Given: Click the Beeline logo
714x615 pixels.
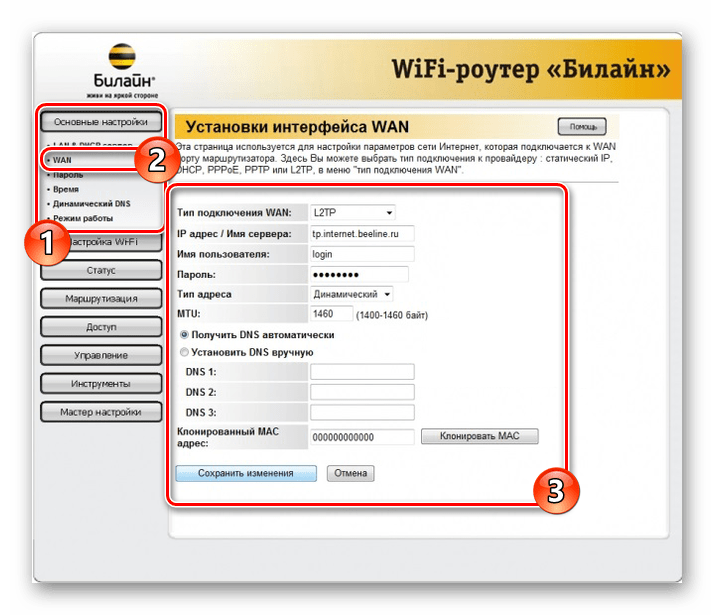Looking at the screenshot, I should pos(122,71).
